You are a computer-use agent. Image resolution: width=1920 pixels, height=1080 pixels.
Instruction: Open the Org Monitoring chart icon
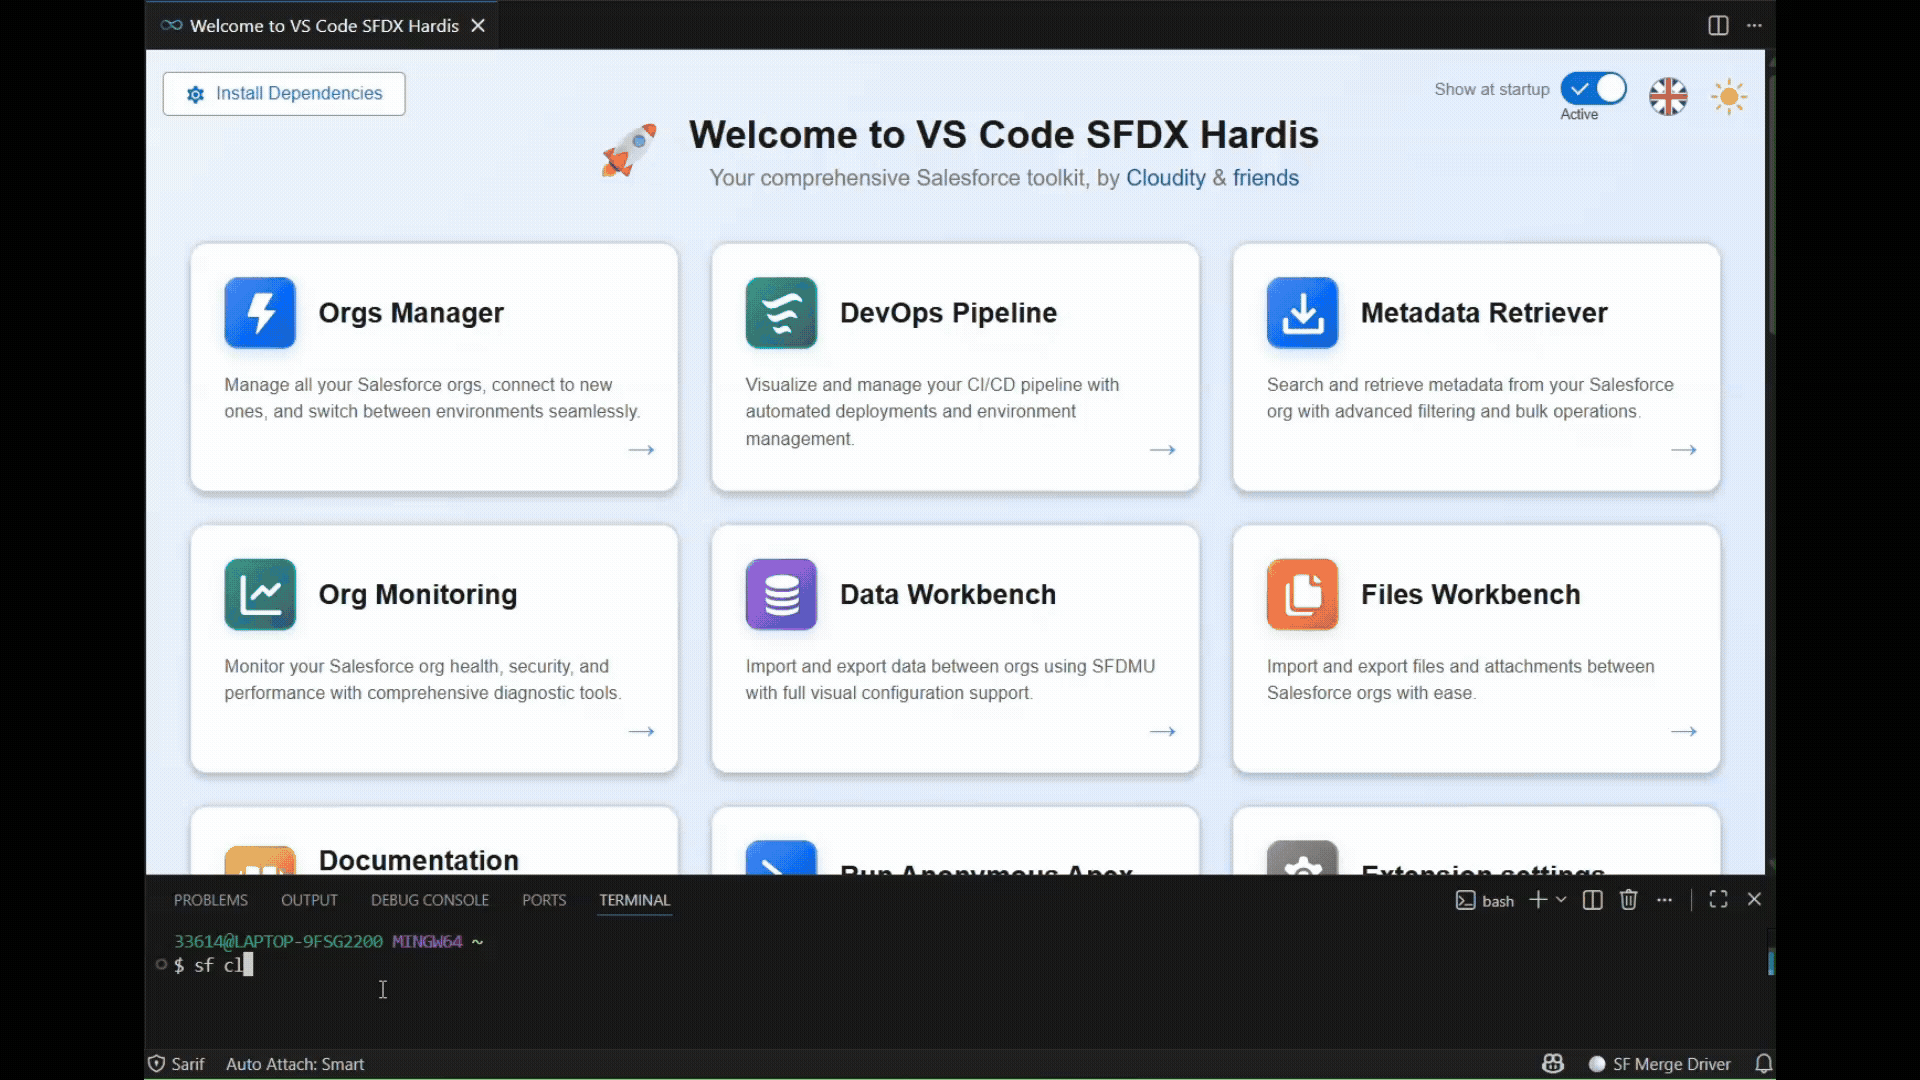pyautogui.click(x=260, y=594)
